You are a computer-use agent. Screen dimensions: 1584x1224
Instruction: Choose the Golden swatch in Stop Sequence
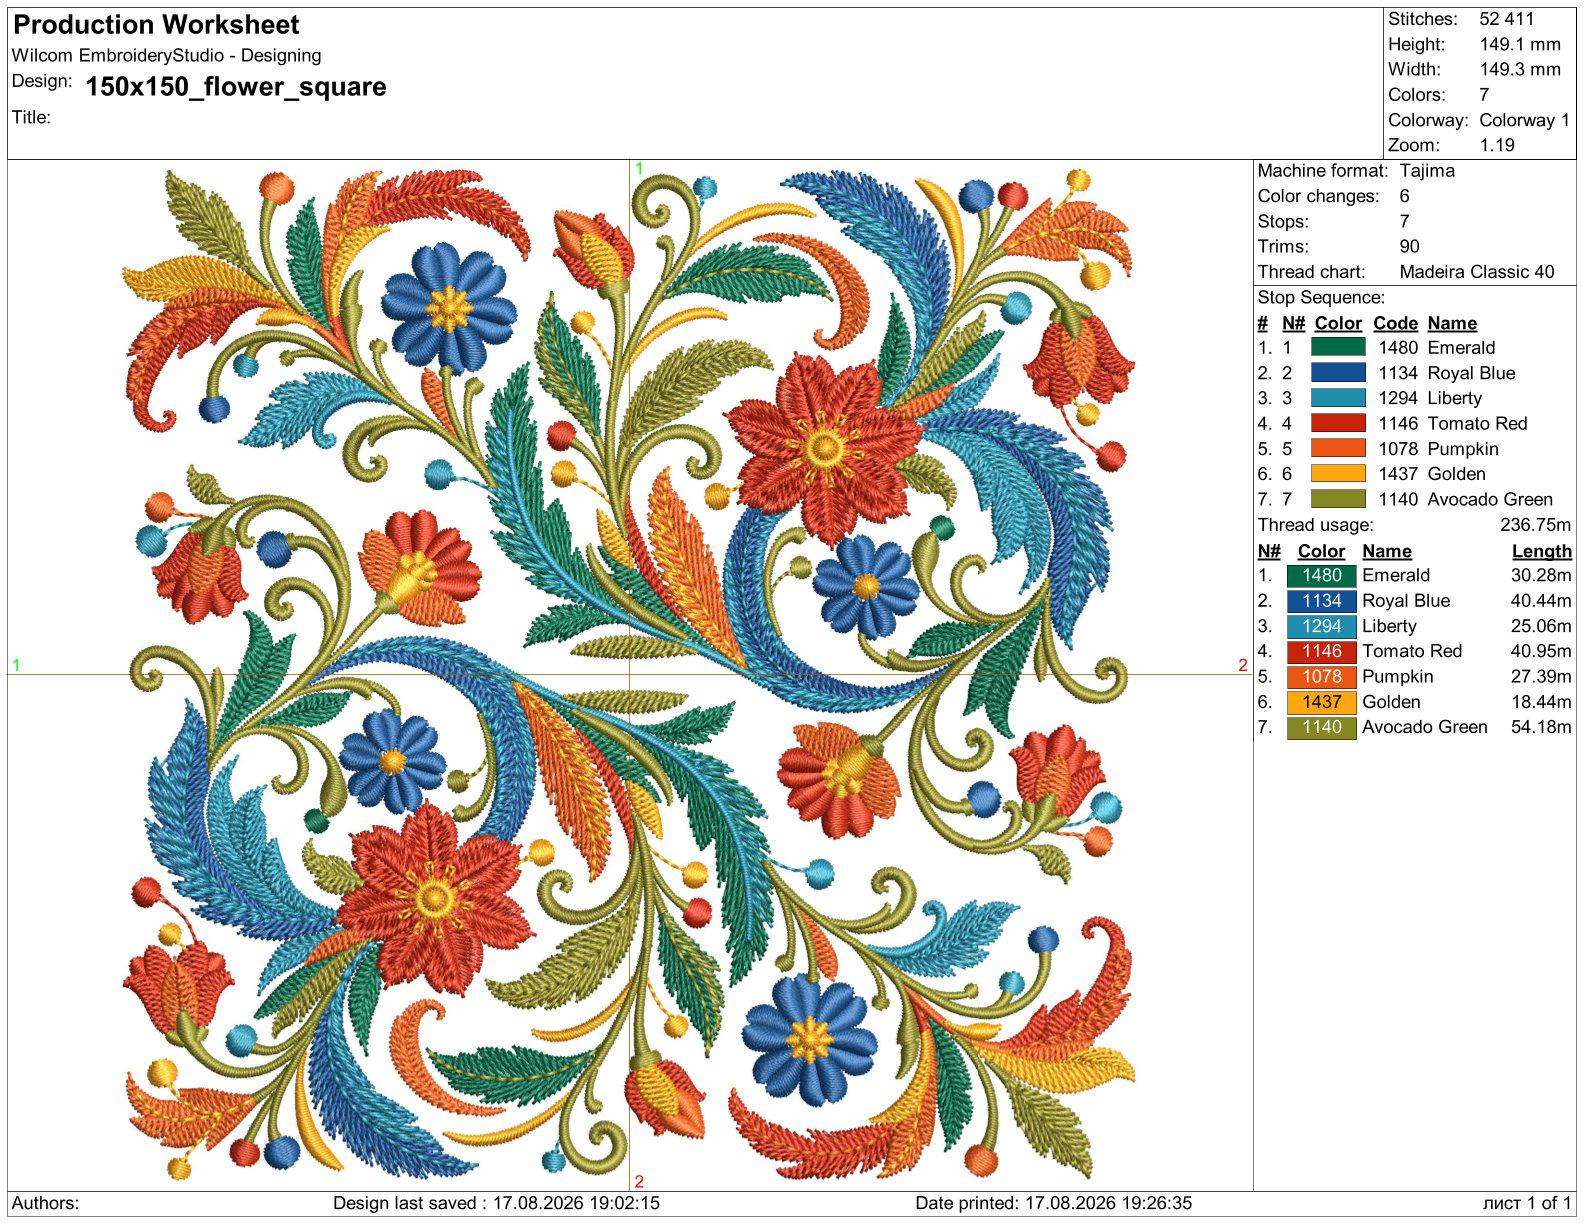click(x=1338, y=474)
